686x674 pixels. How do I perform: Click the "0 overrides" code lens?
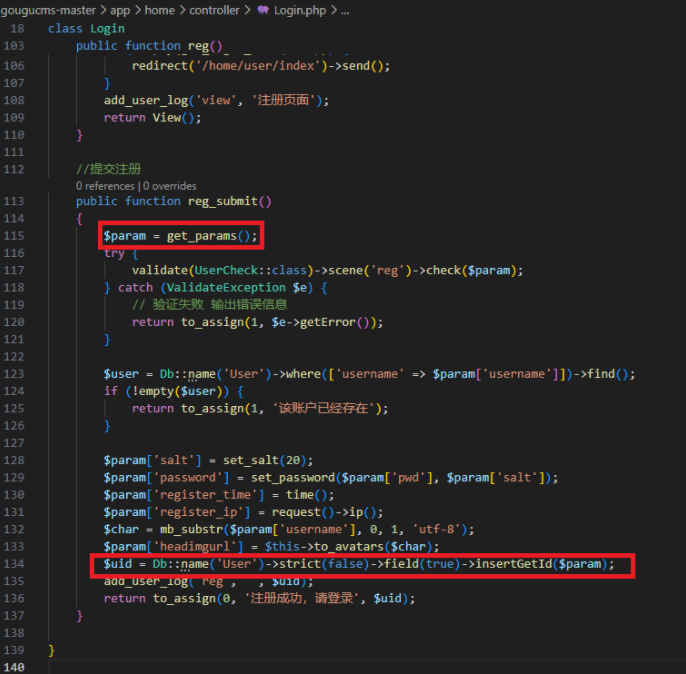point(169,186)
